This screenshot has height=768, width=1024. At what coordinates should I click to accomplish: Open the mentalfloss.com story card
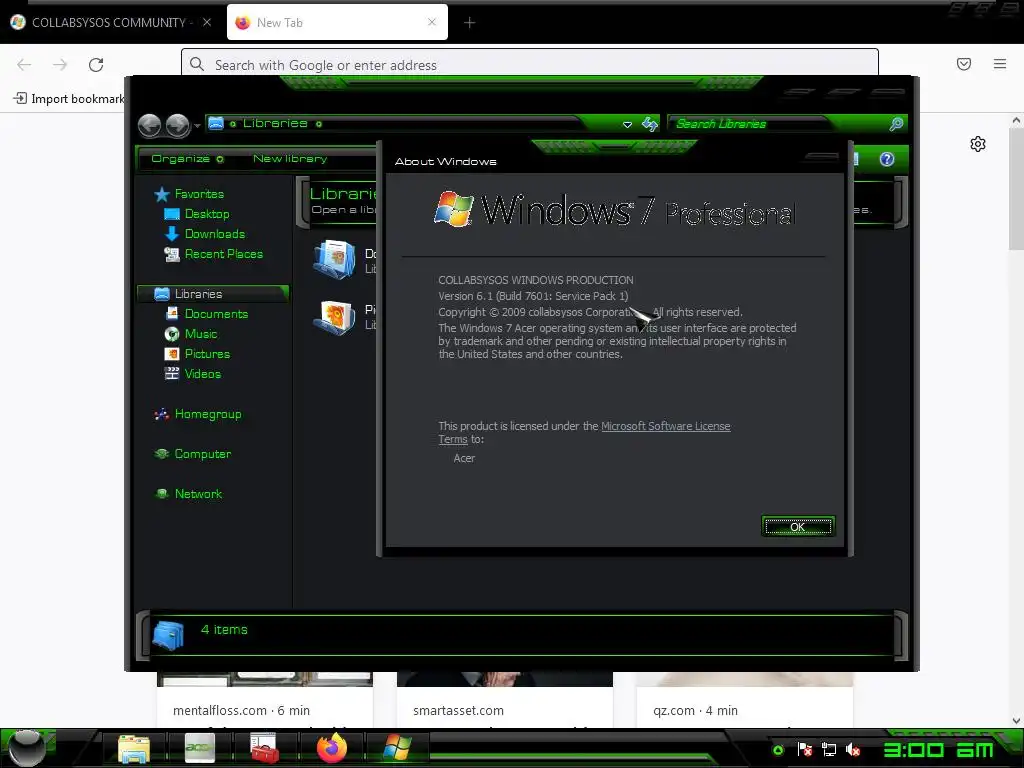(x=264, y=700)
